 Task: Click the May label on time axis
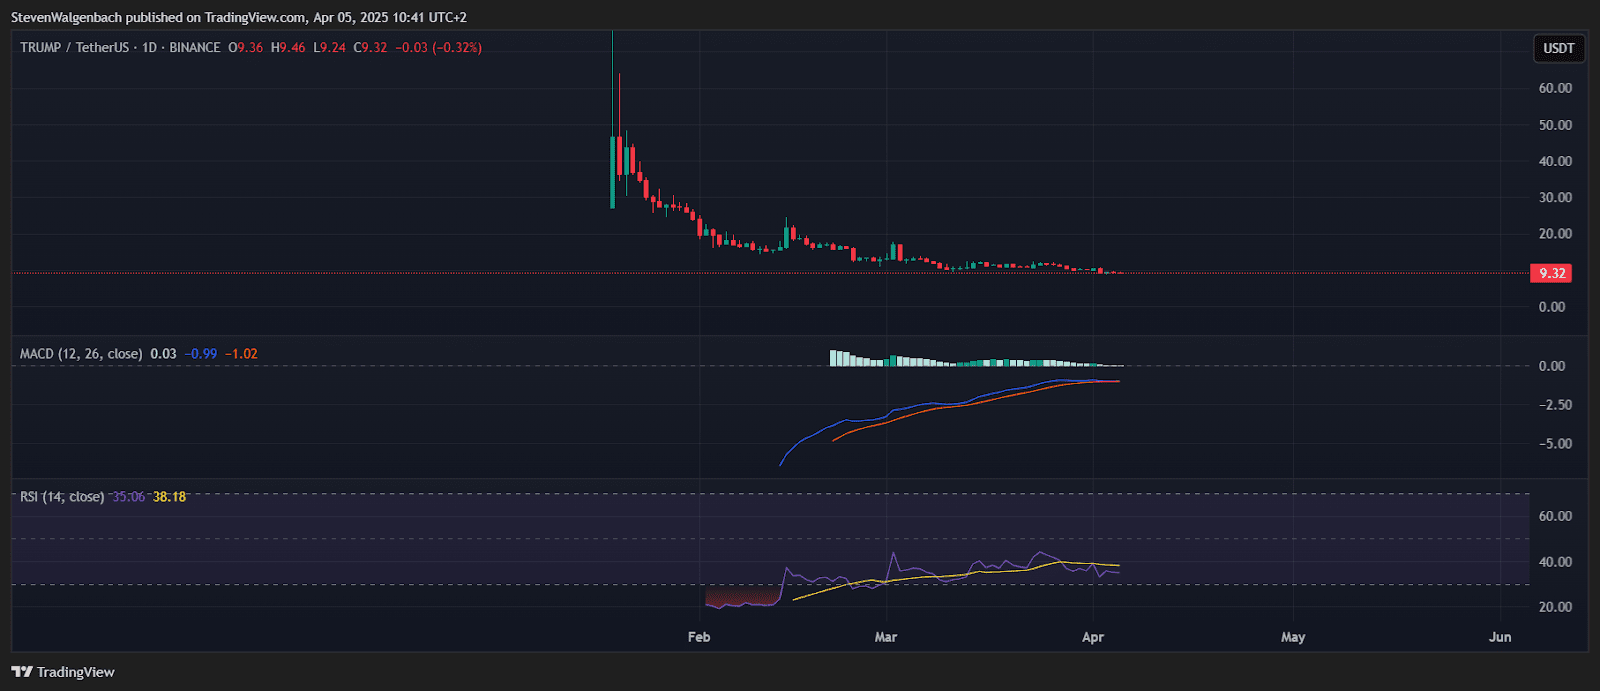click(x=1293, y=637)
